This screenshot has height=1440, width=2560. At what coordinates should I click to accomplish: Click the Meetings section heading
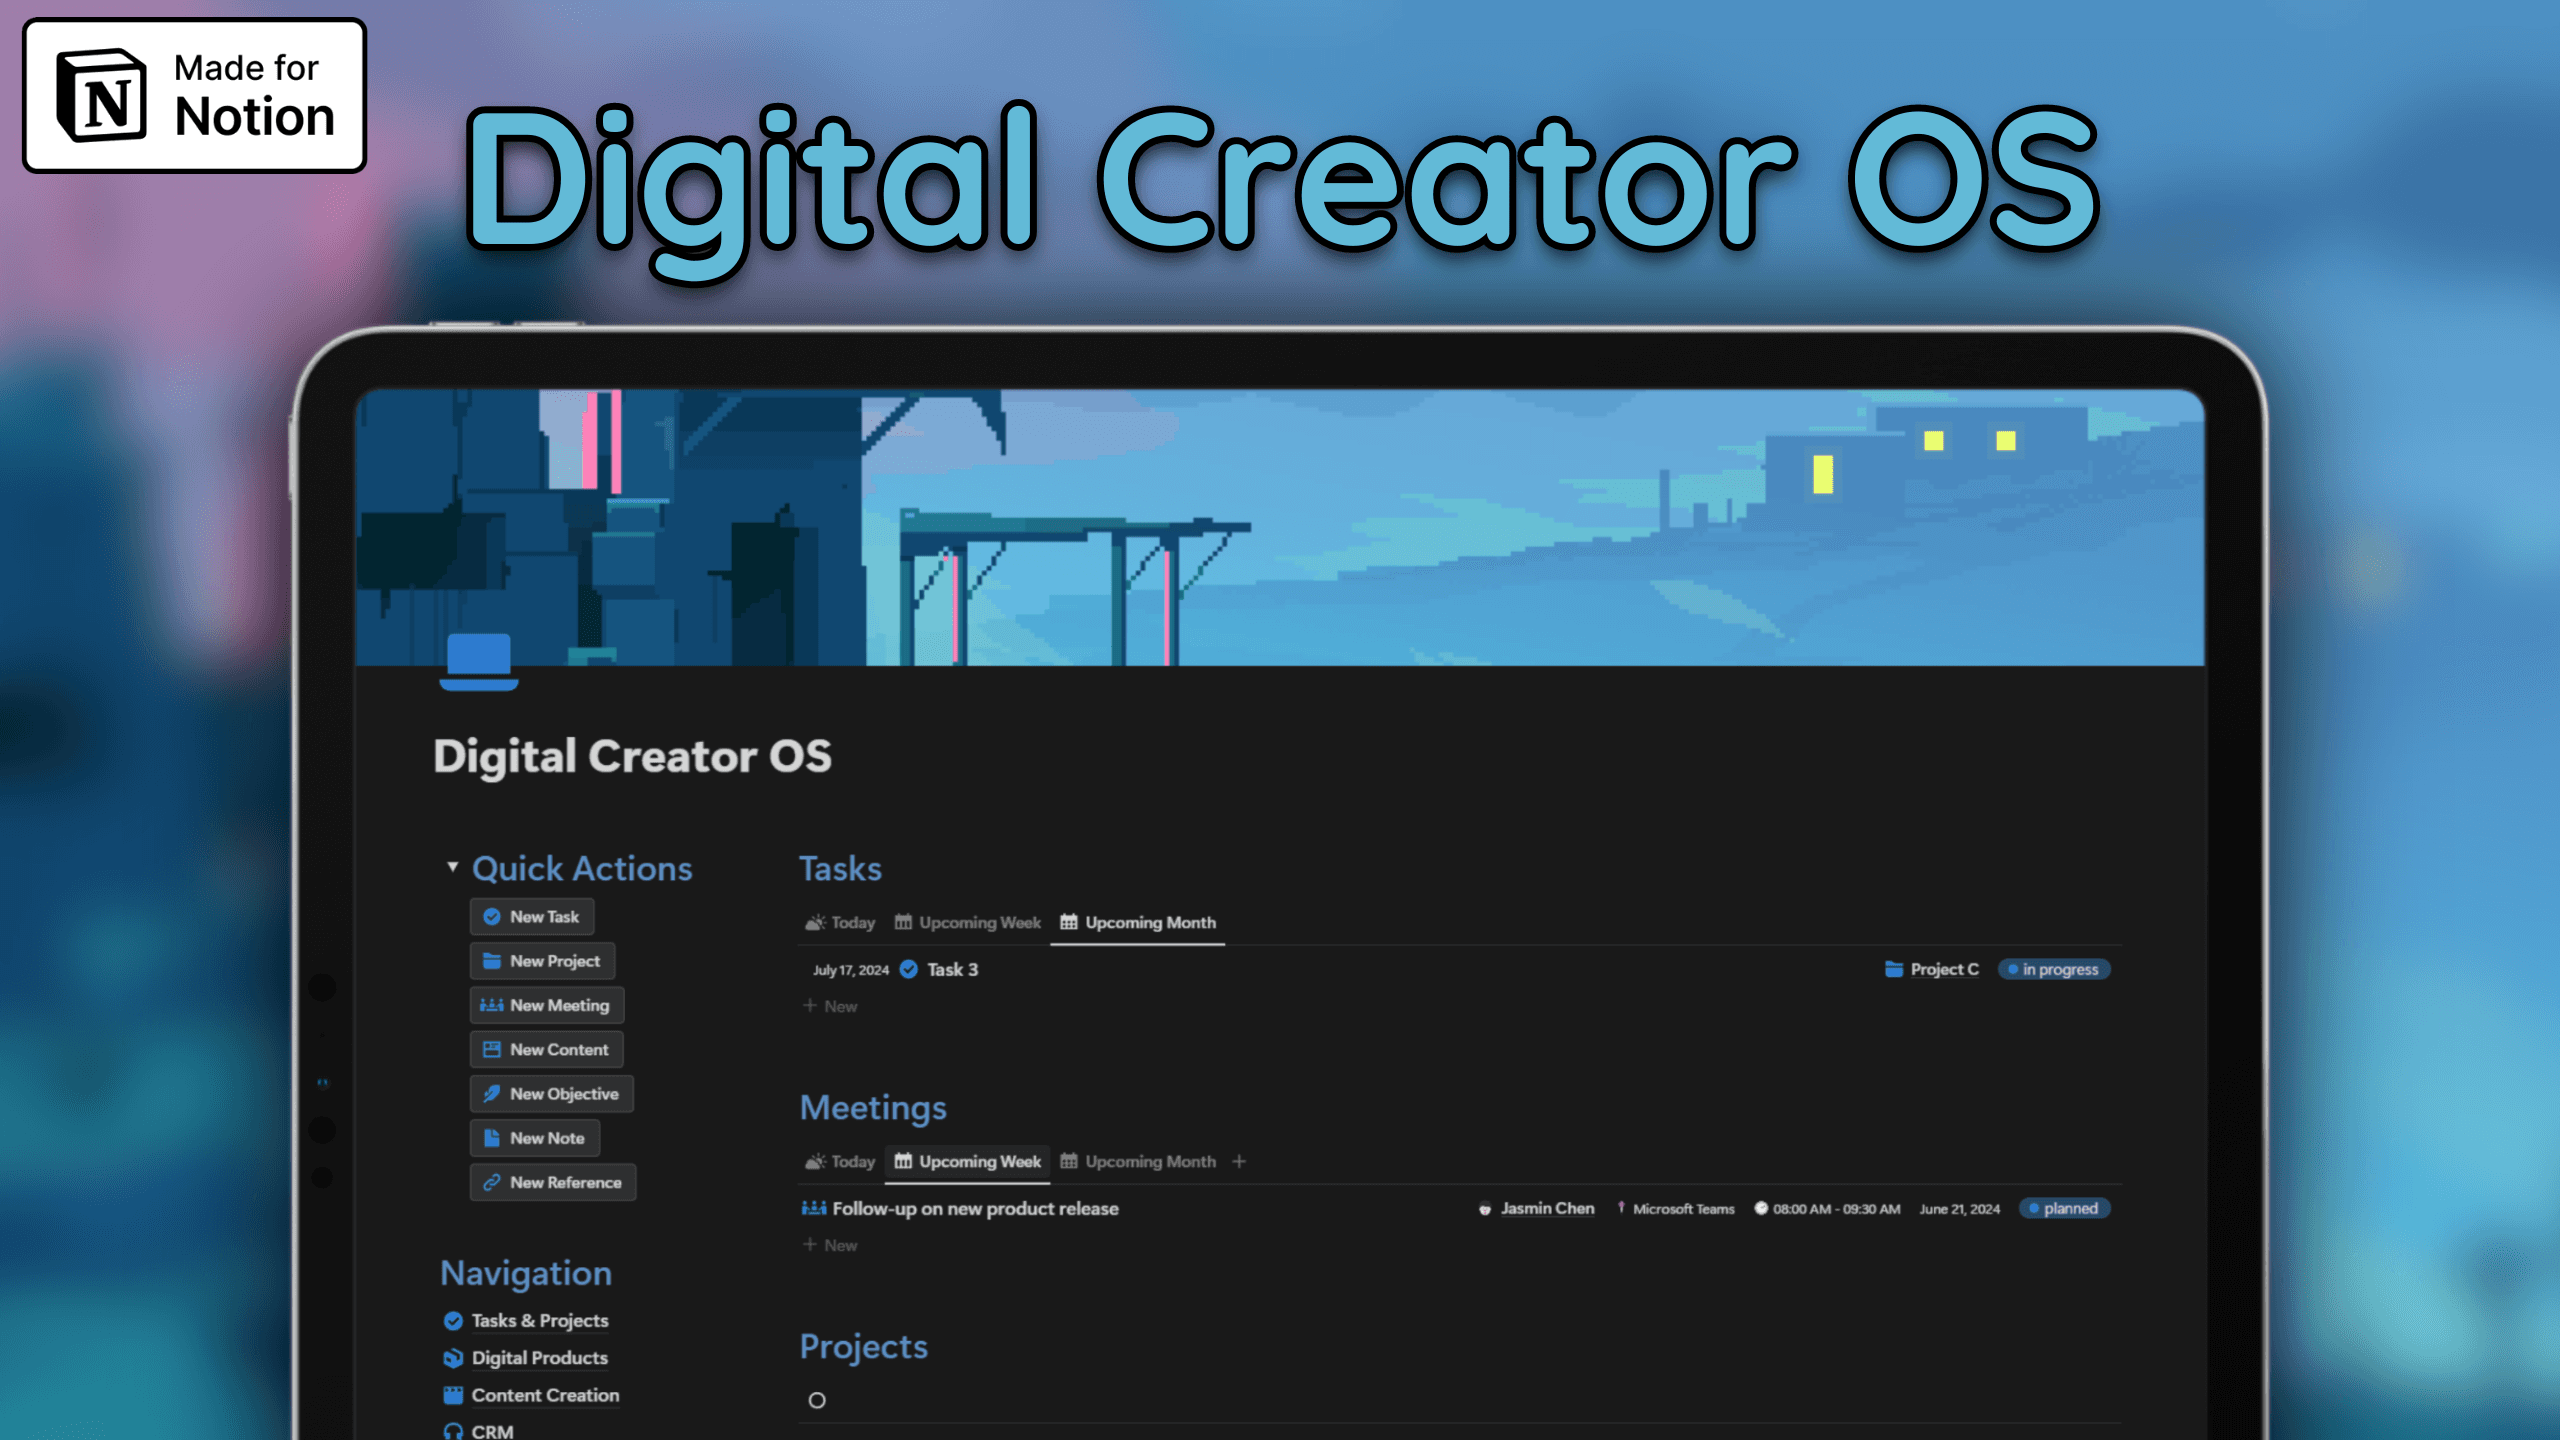coord(873,1108)
